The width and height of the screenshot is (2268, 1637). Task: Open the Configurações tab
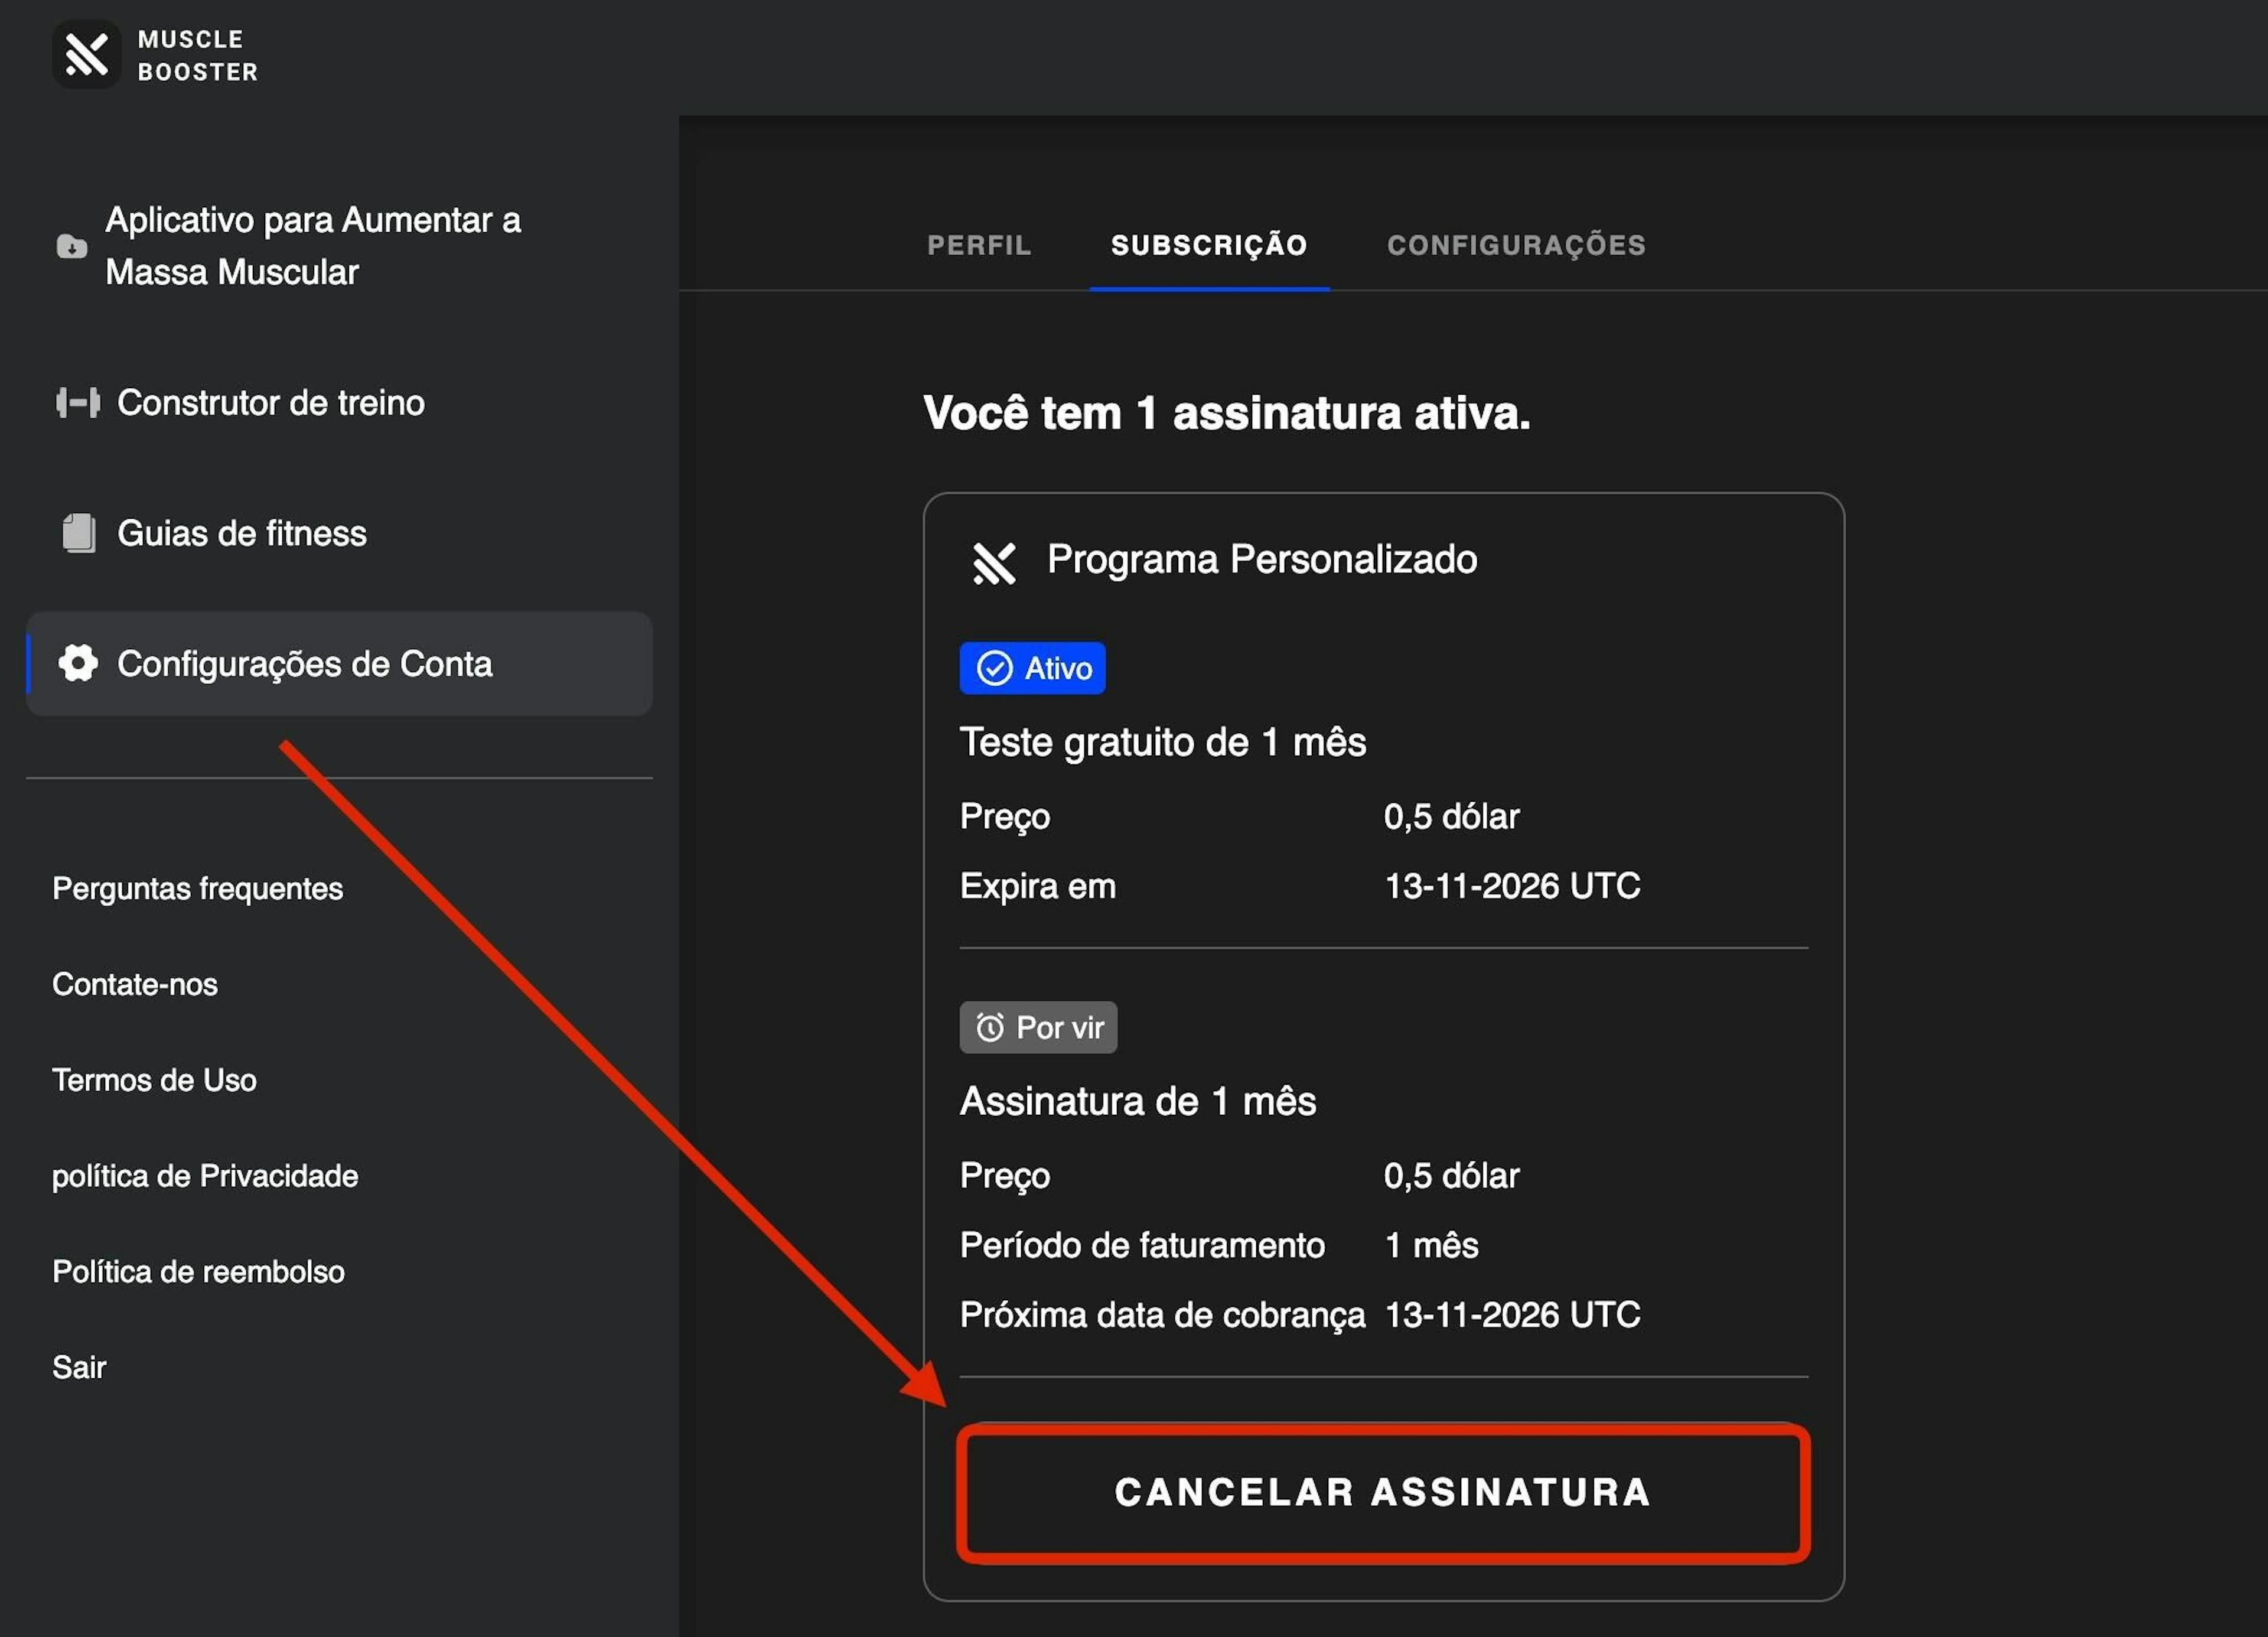1515,246
